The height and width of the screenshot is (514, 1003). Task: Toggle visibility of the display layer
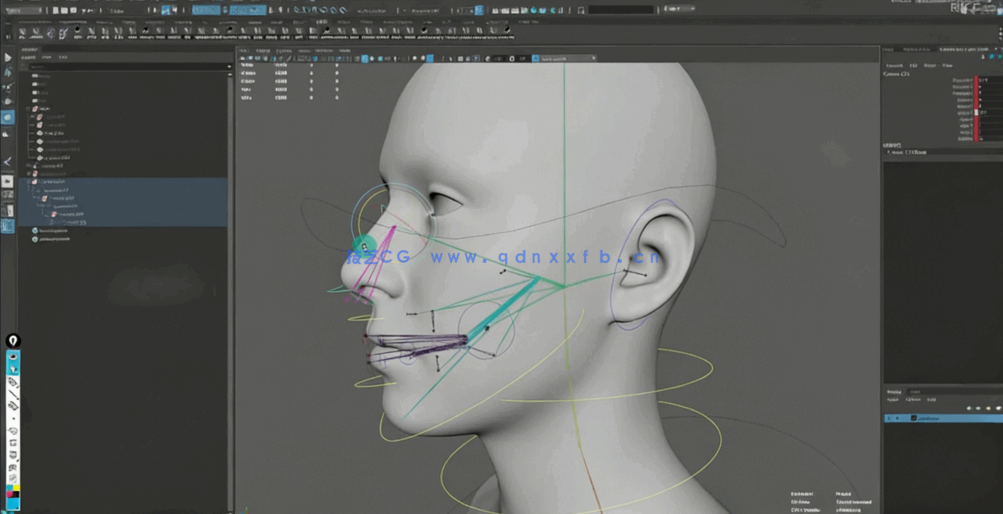(x=889, y=418)
